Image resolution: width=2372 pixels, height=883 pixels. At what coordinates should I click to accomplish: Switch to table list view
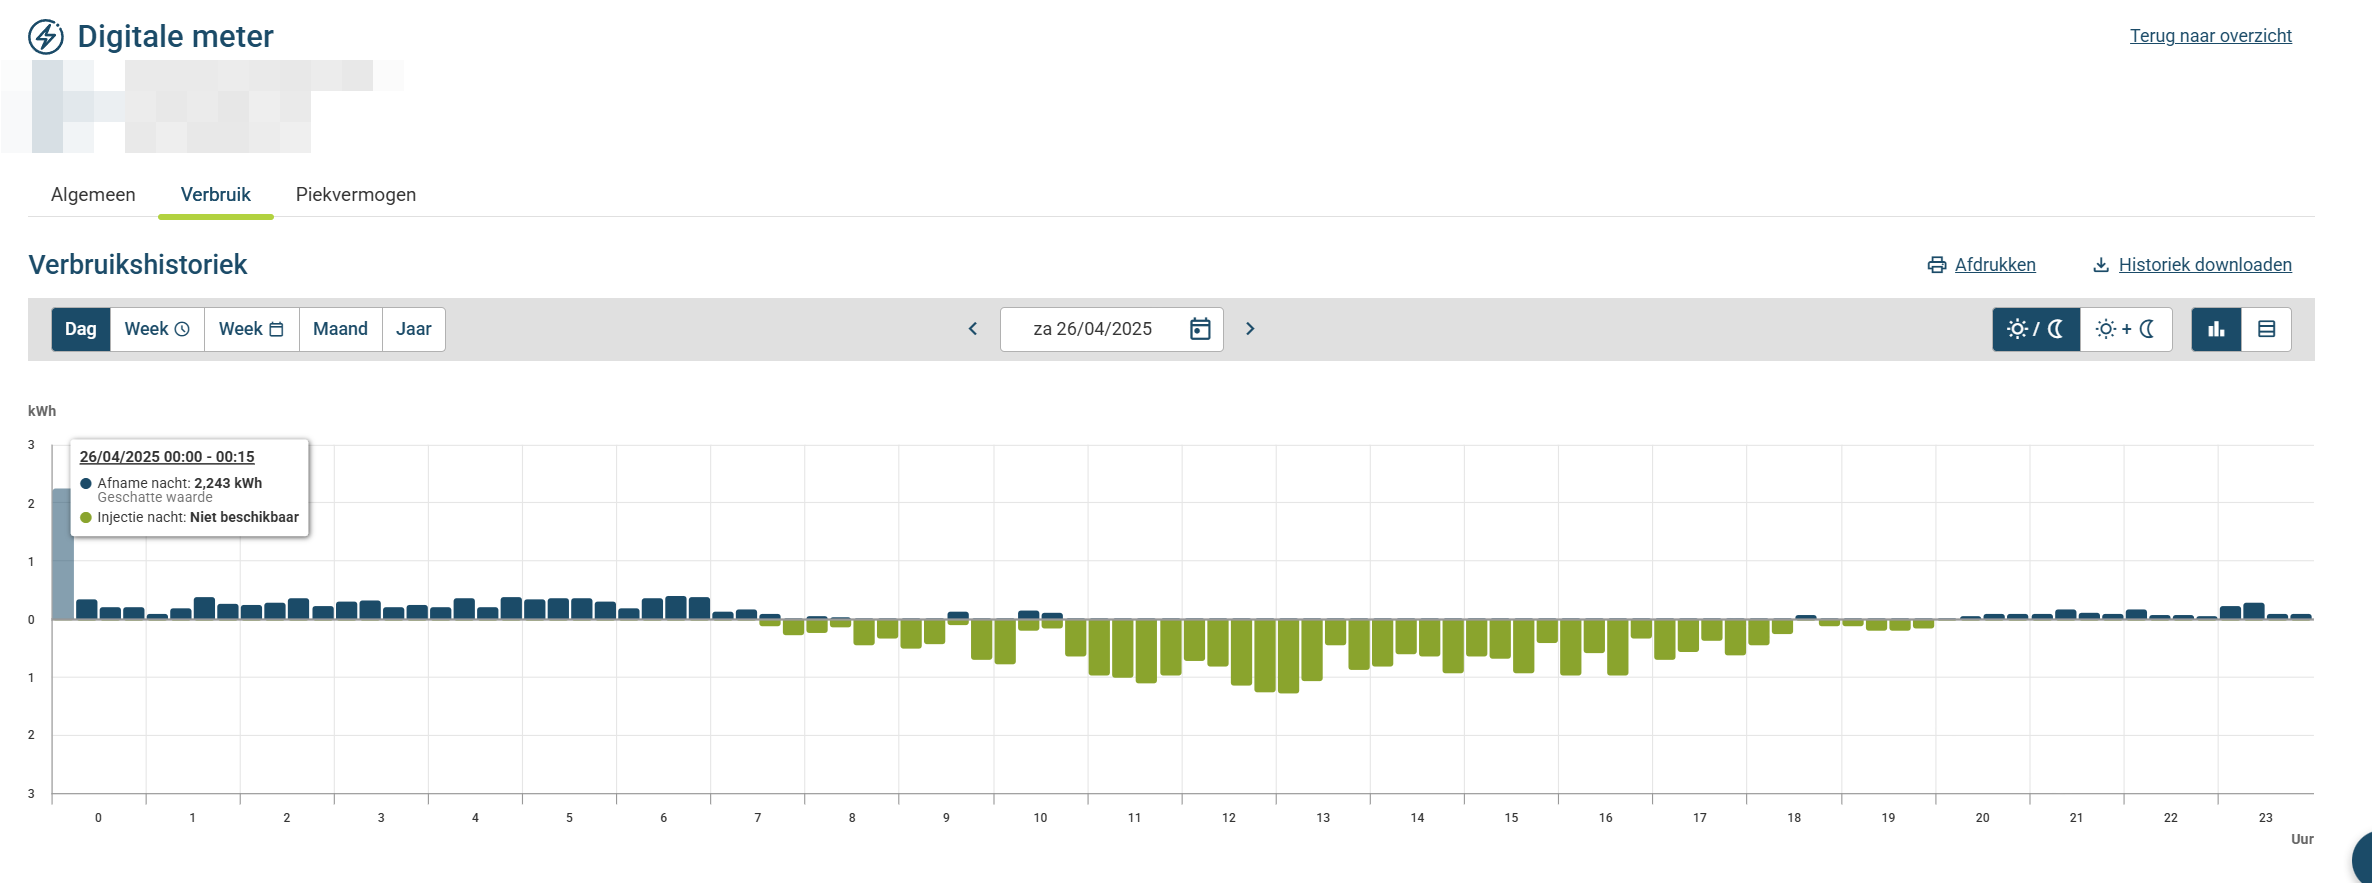2266,329
